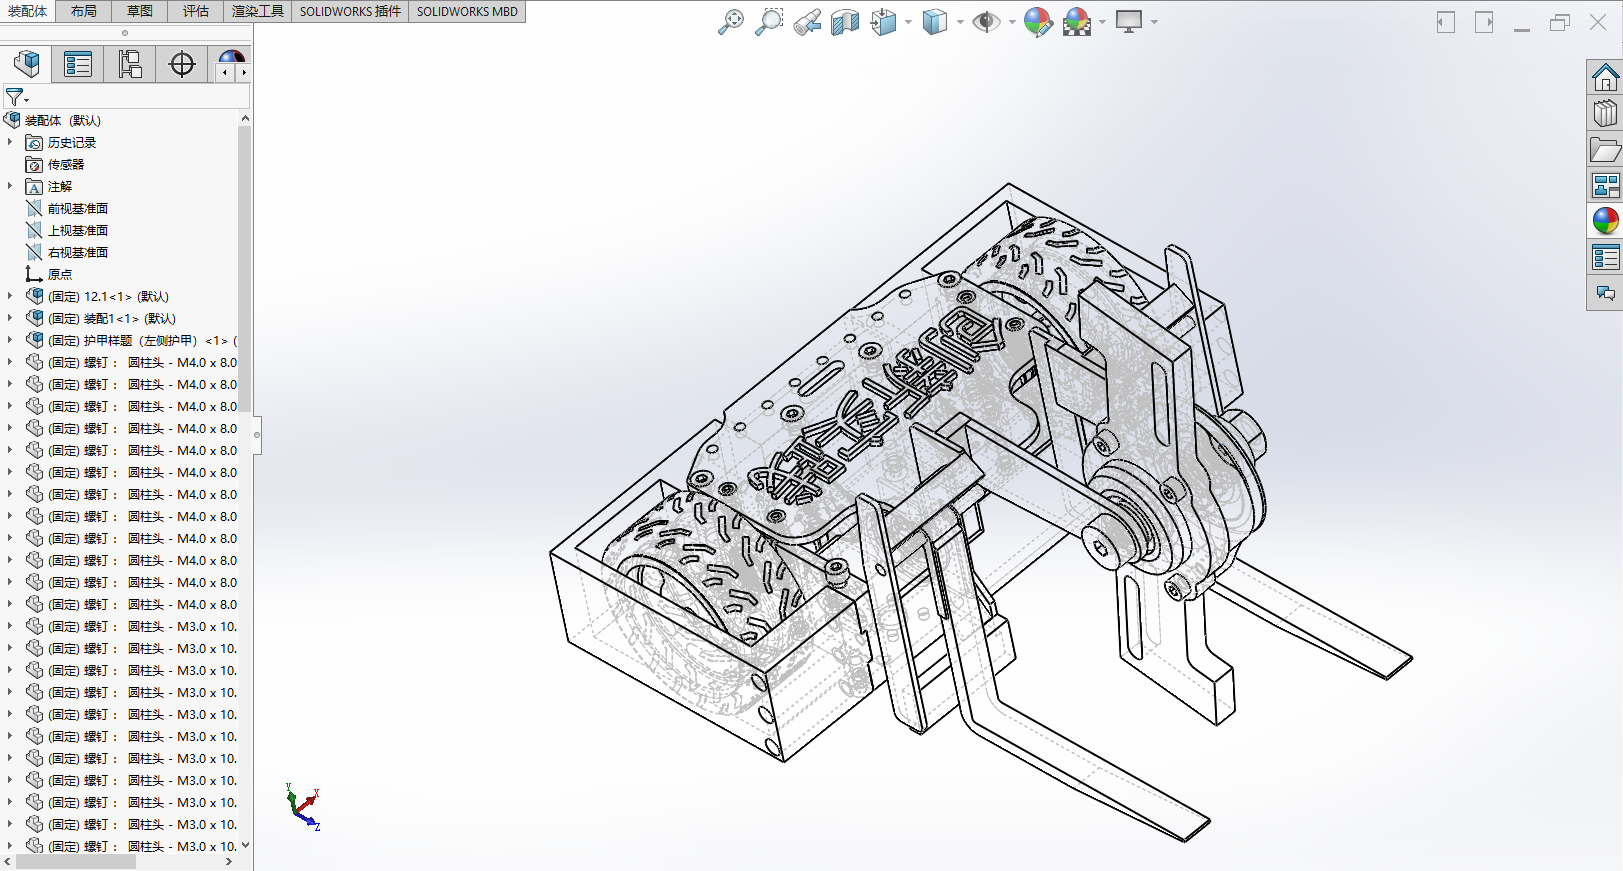Open the Display Style dropdown arrow
The height and width of the screenshot is (871, 1623).
(960, 22)
